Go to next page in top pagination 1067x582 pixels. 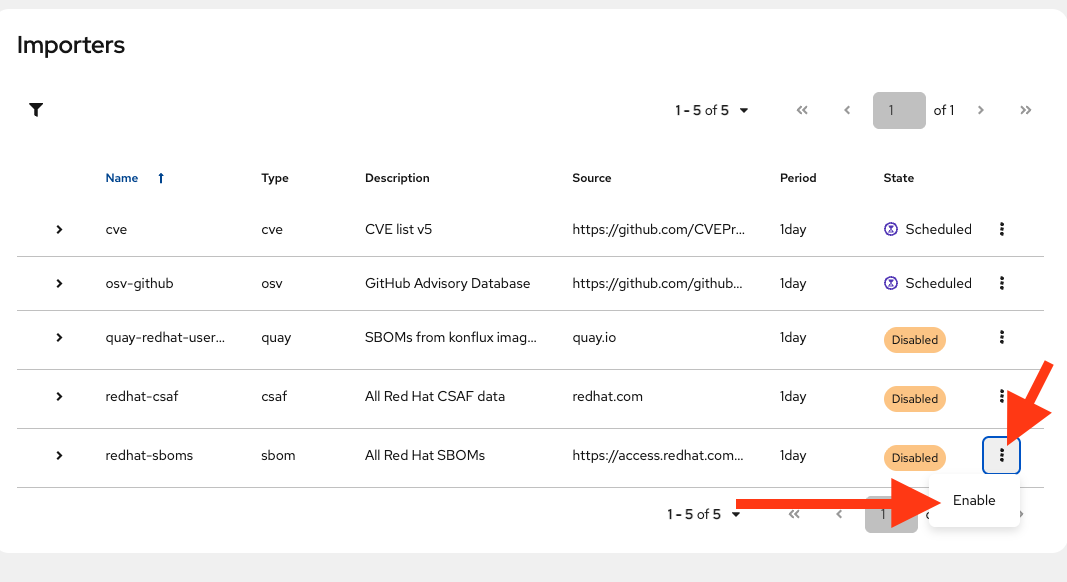(981, 110)
